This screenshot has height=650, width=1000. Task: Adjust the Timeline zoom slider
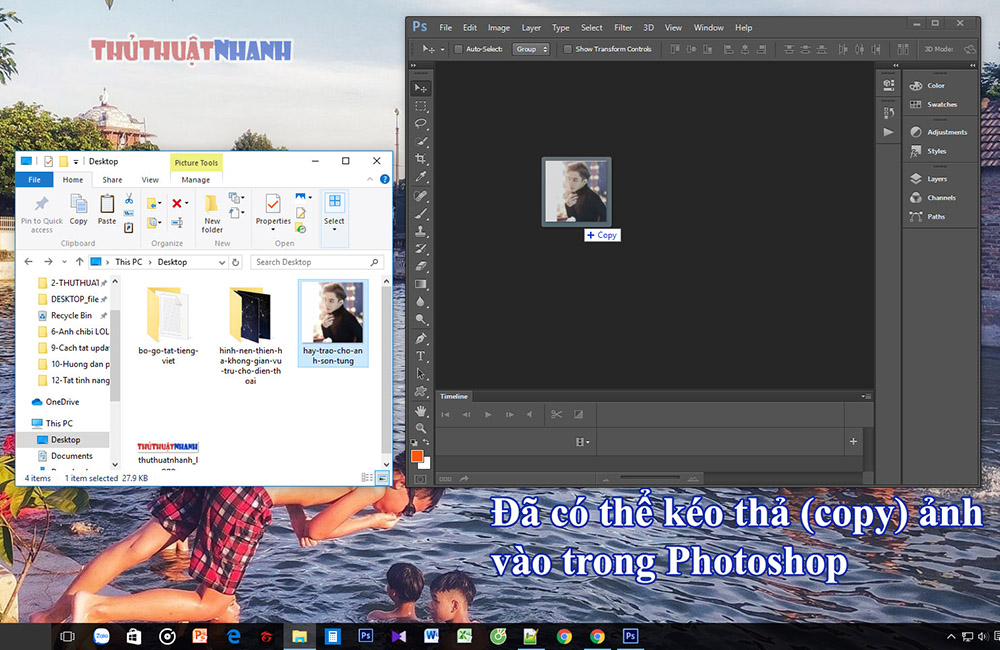(x=649, y=477)
